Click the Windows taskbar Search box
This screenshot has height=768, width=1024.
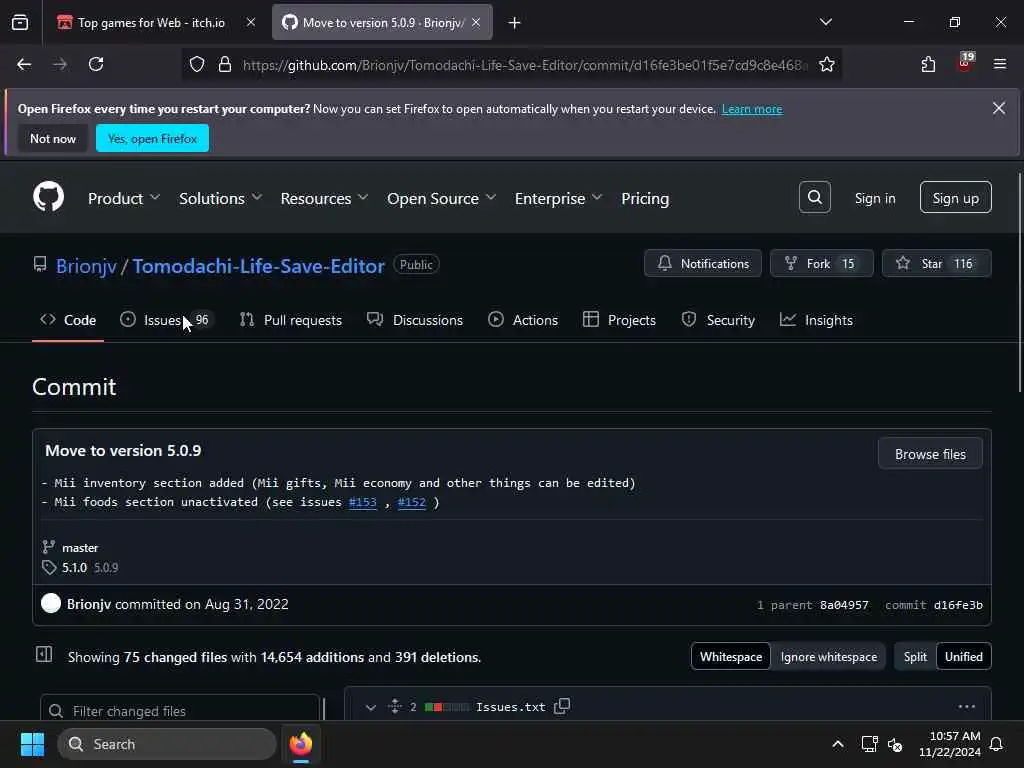[x=167, y=744]
